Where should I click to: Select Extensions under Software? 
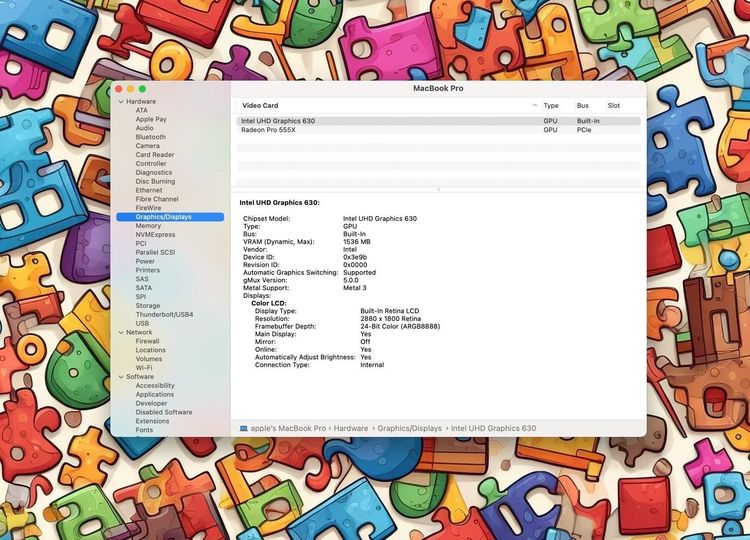(x=152, y=421)
